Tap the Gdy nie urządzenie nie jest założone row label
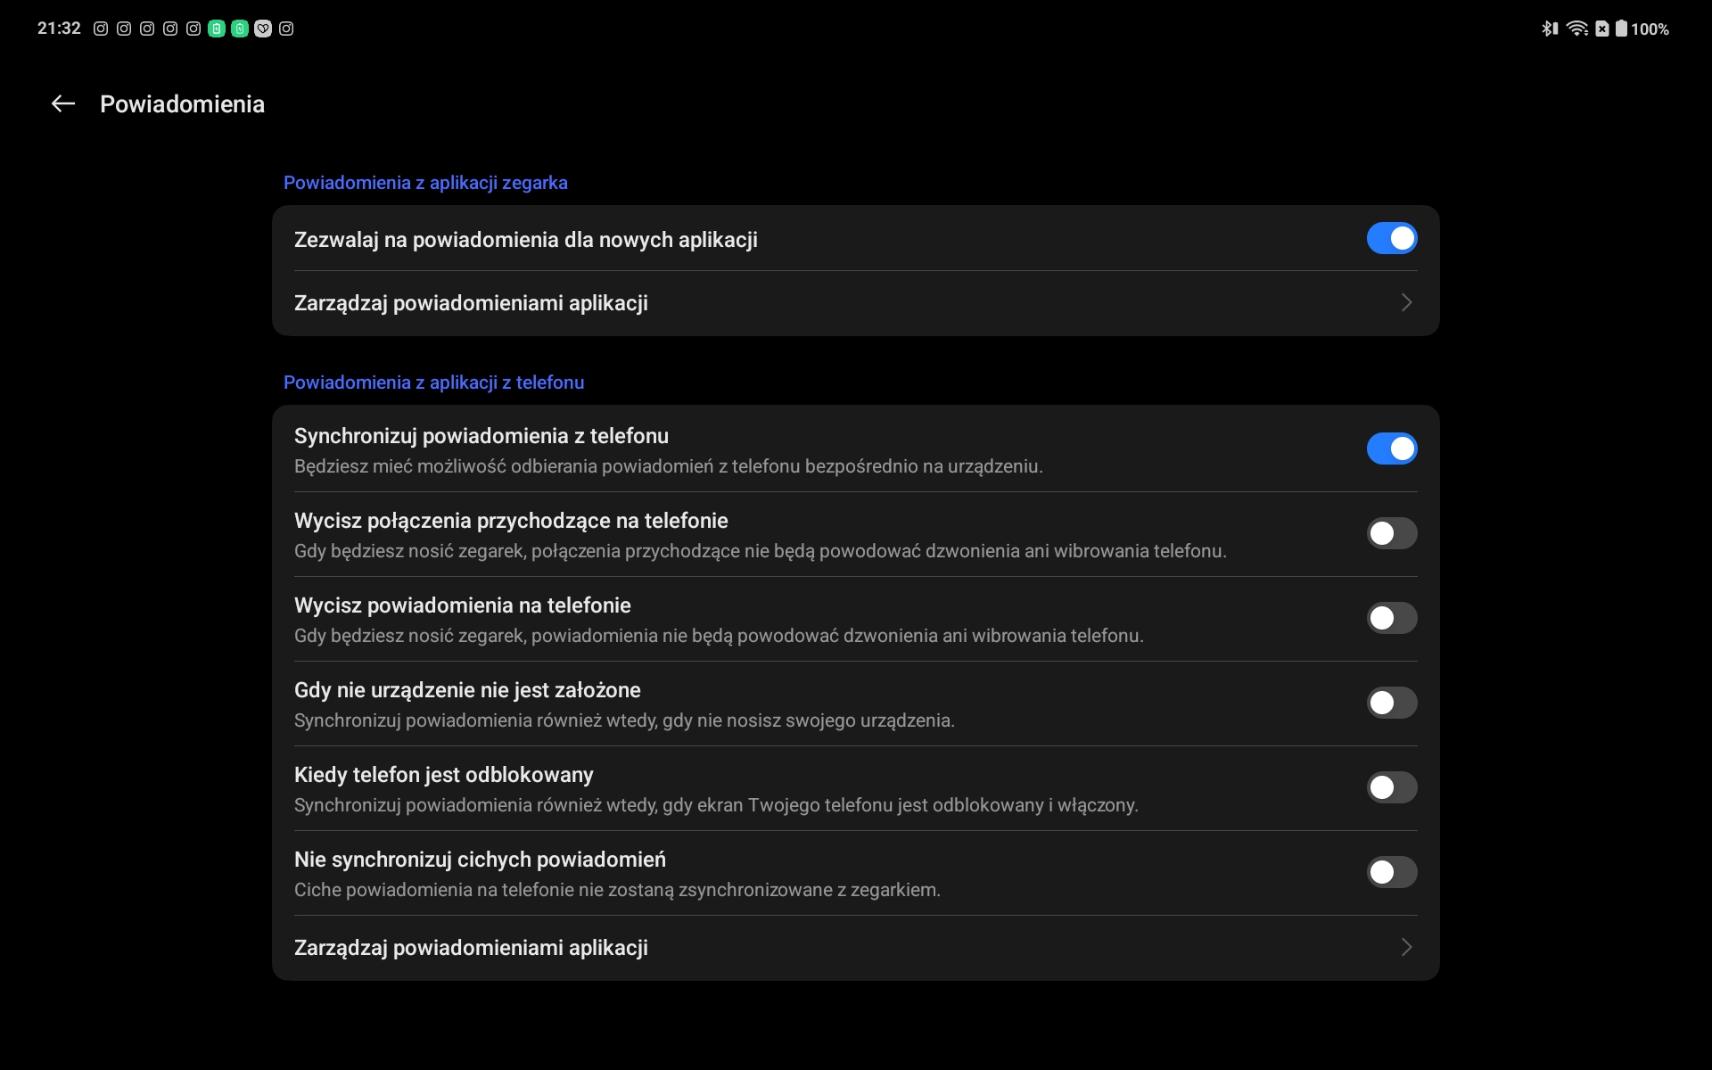The image size is (1712, 1070). coord(467,690)
